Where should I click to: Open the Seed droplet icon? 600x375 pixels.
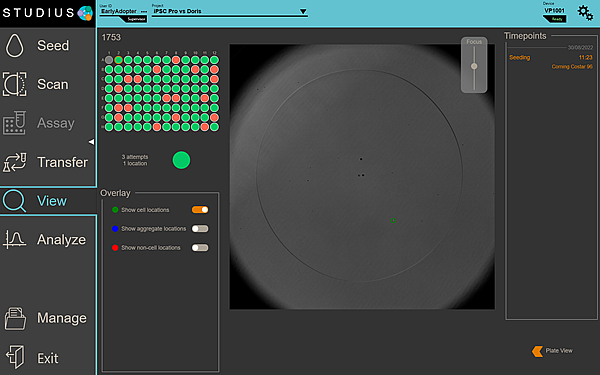tap(15, 46)
